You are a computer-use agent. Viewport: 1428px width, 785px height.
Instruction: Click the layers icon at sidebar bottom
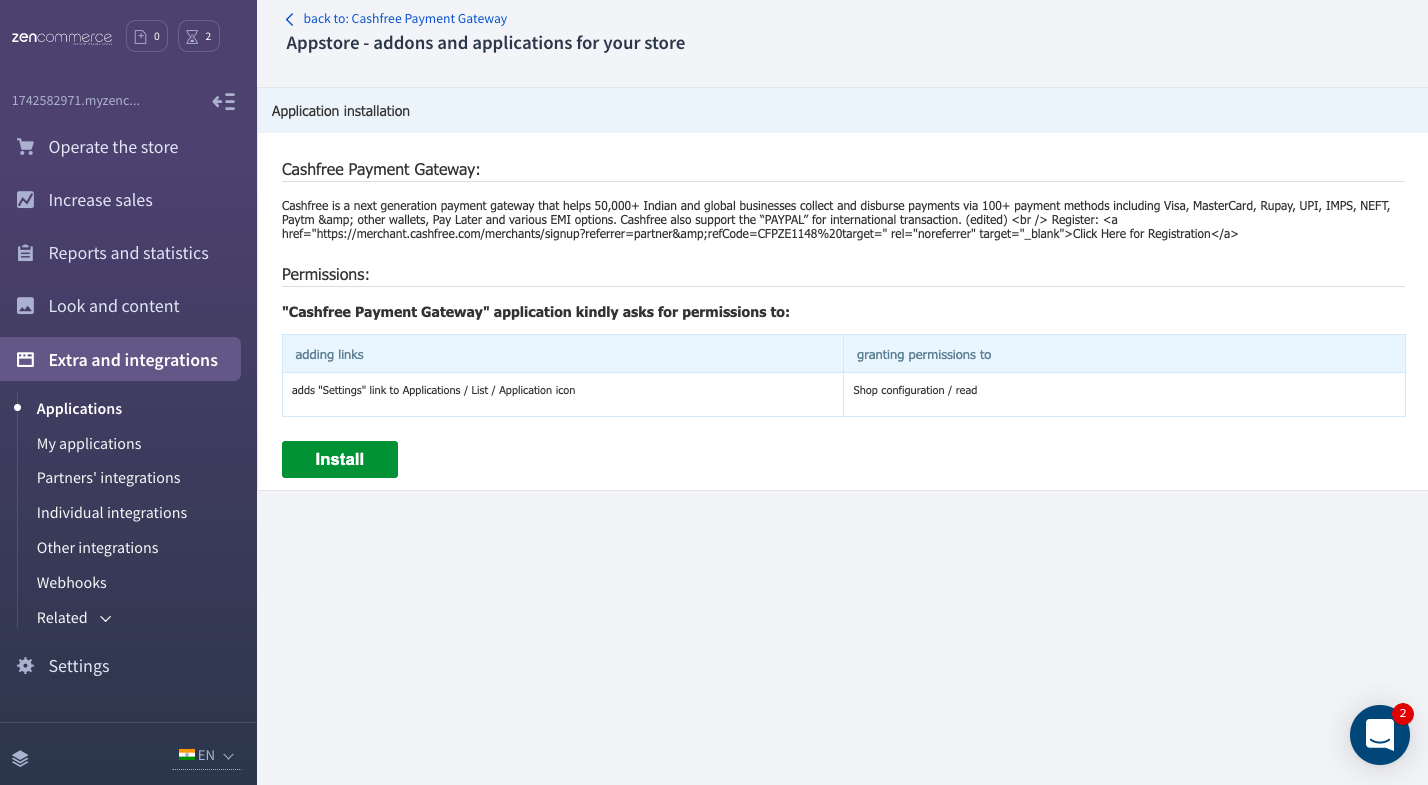[21, 758]
